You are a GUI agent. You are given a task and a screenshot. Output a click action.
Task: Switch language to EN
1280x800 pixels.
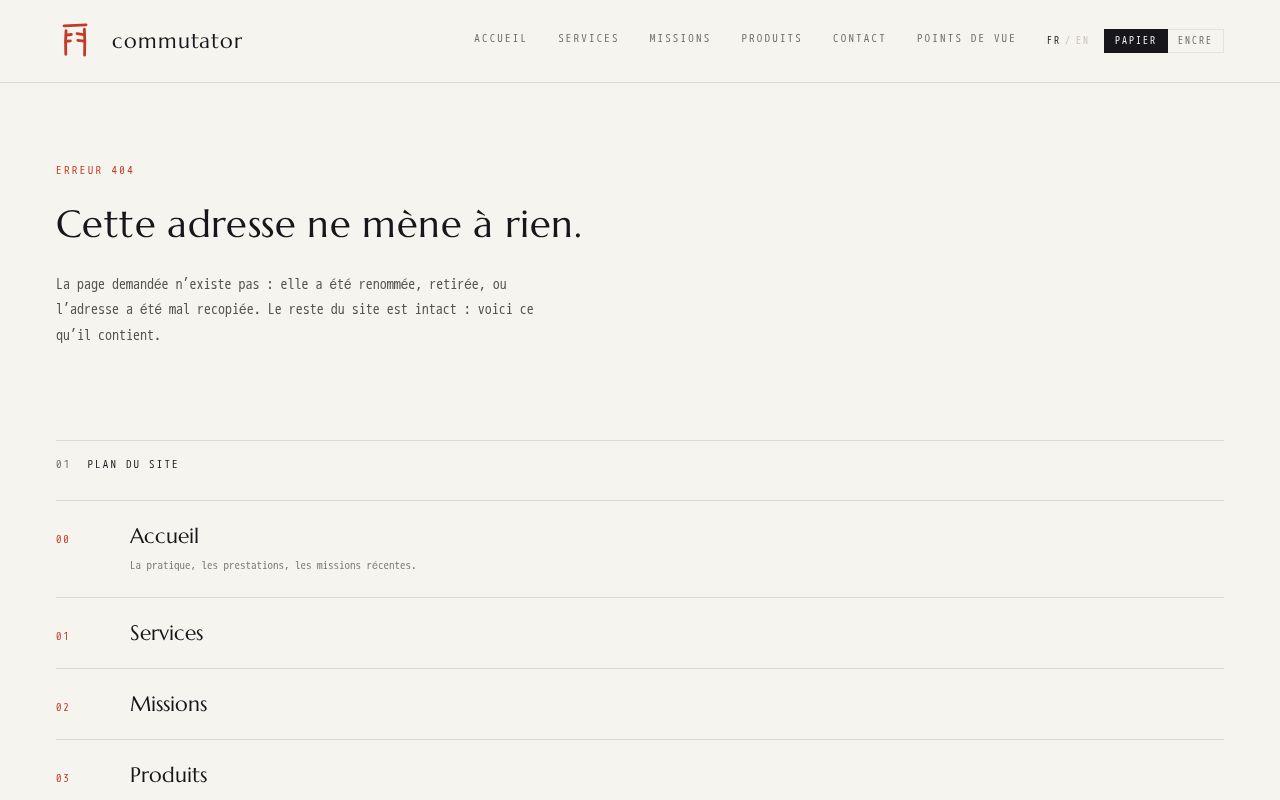click(x=1082, y=41)
